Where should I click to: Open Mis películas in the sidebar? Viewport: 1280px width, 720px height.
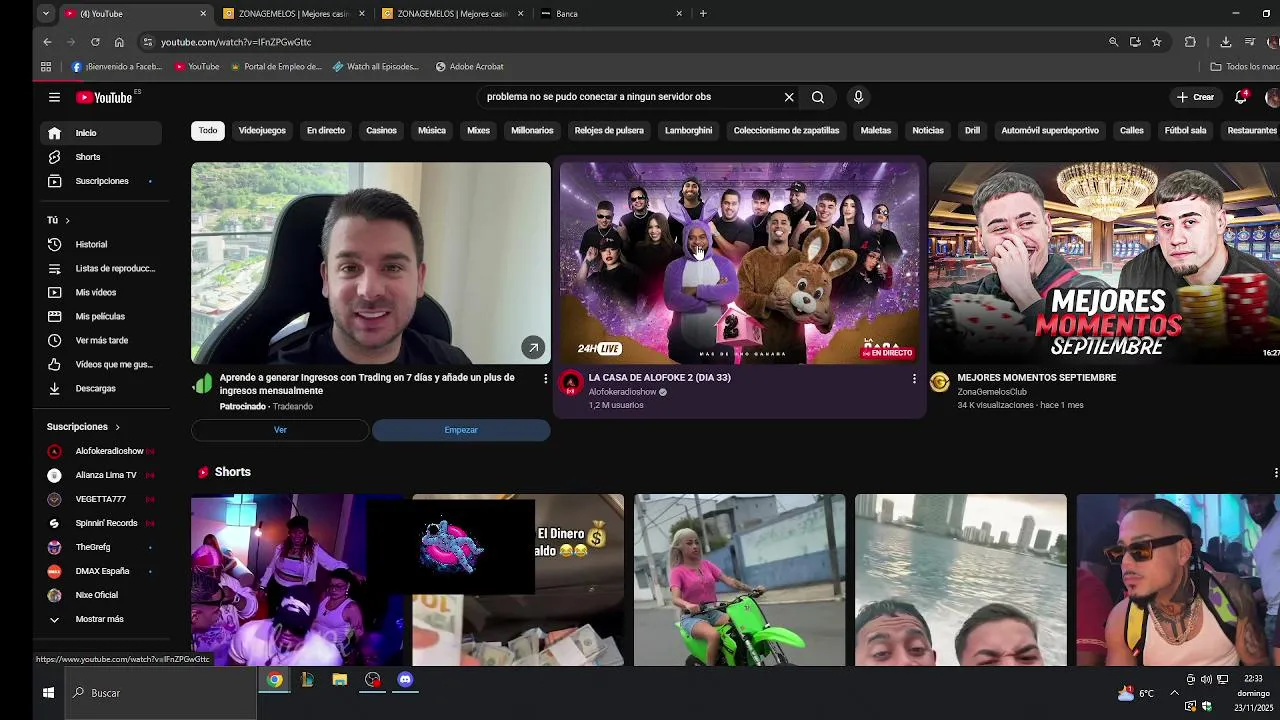[101, 316]
